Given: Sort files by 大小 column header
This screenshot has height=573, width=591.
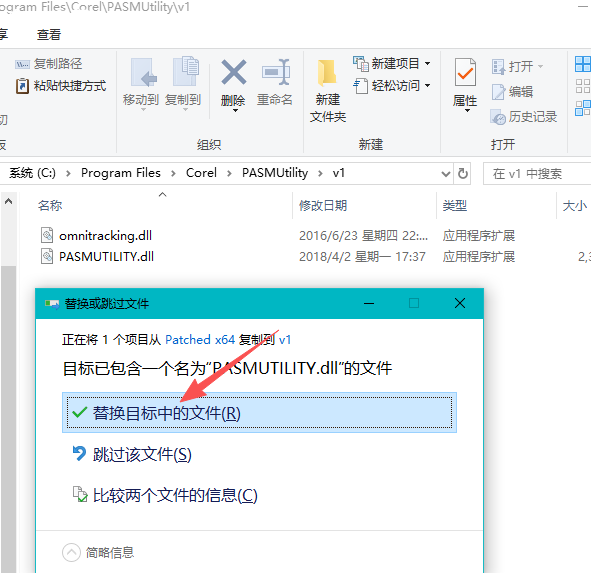Looking at the screenshot, I should pyautogui.click(x=574, y=206).
